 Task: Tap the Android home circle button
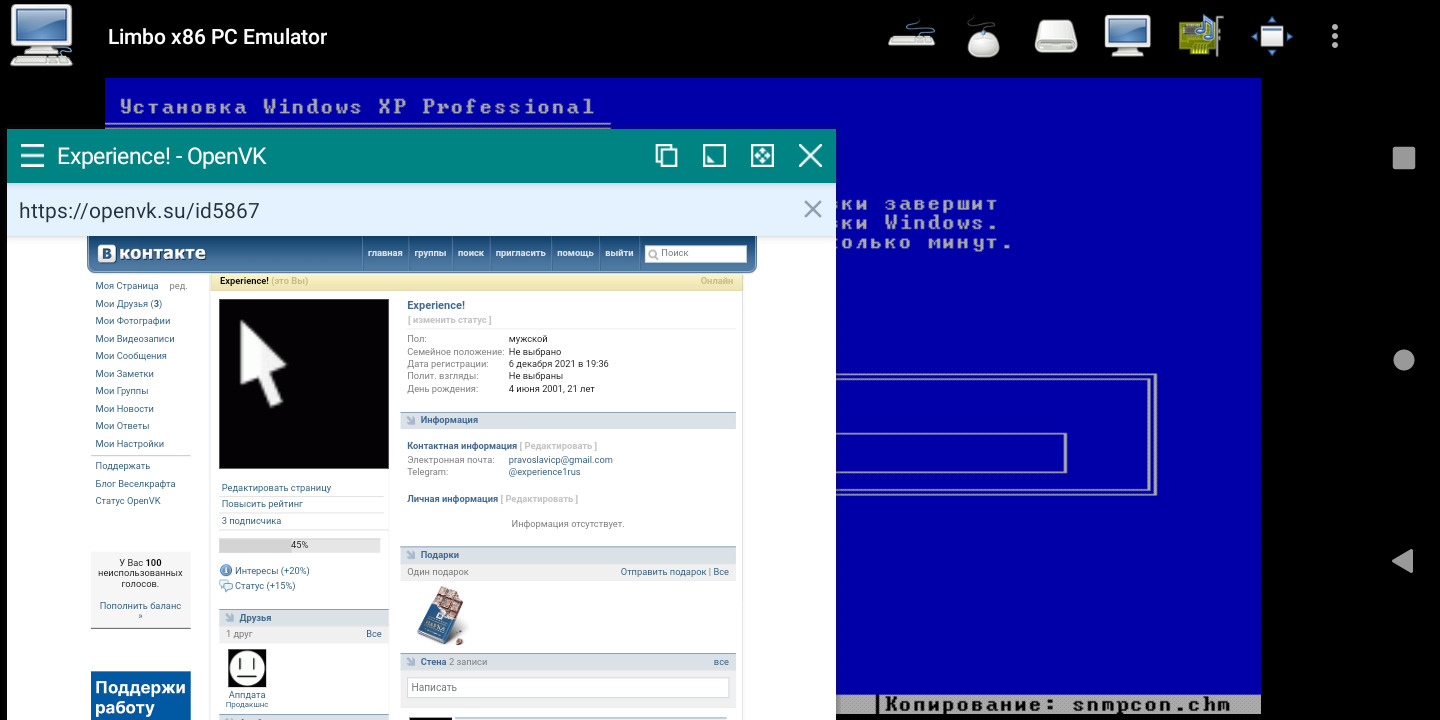(x=1404, y=360)
